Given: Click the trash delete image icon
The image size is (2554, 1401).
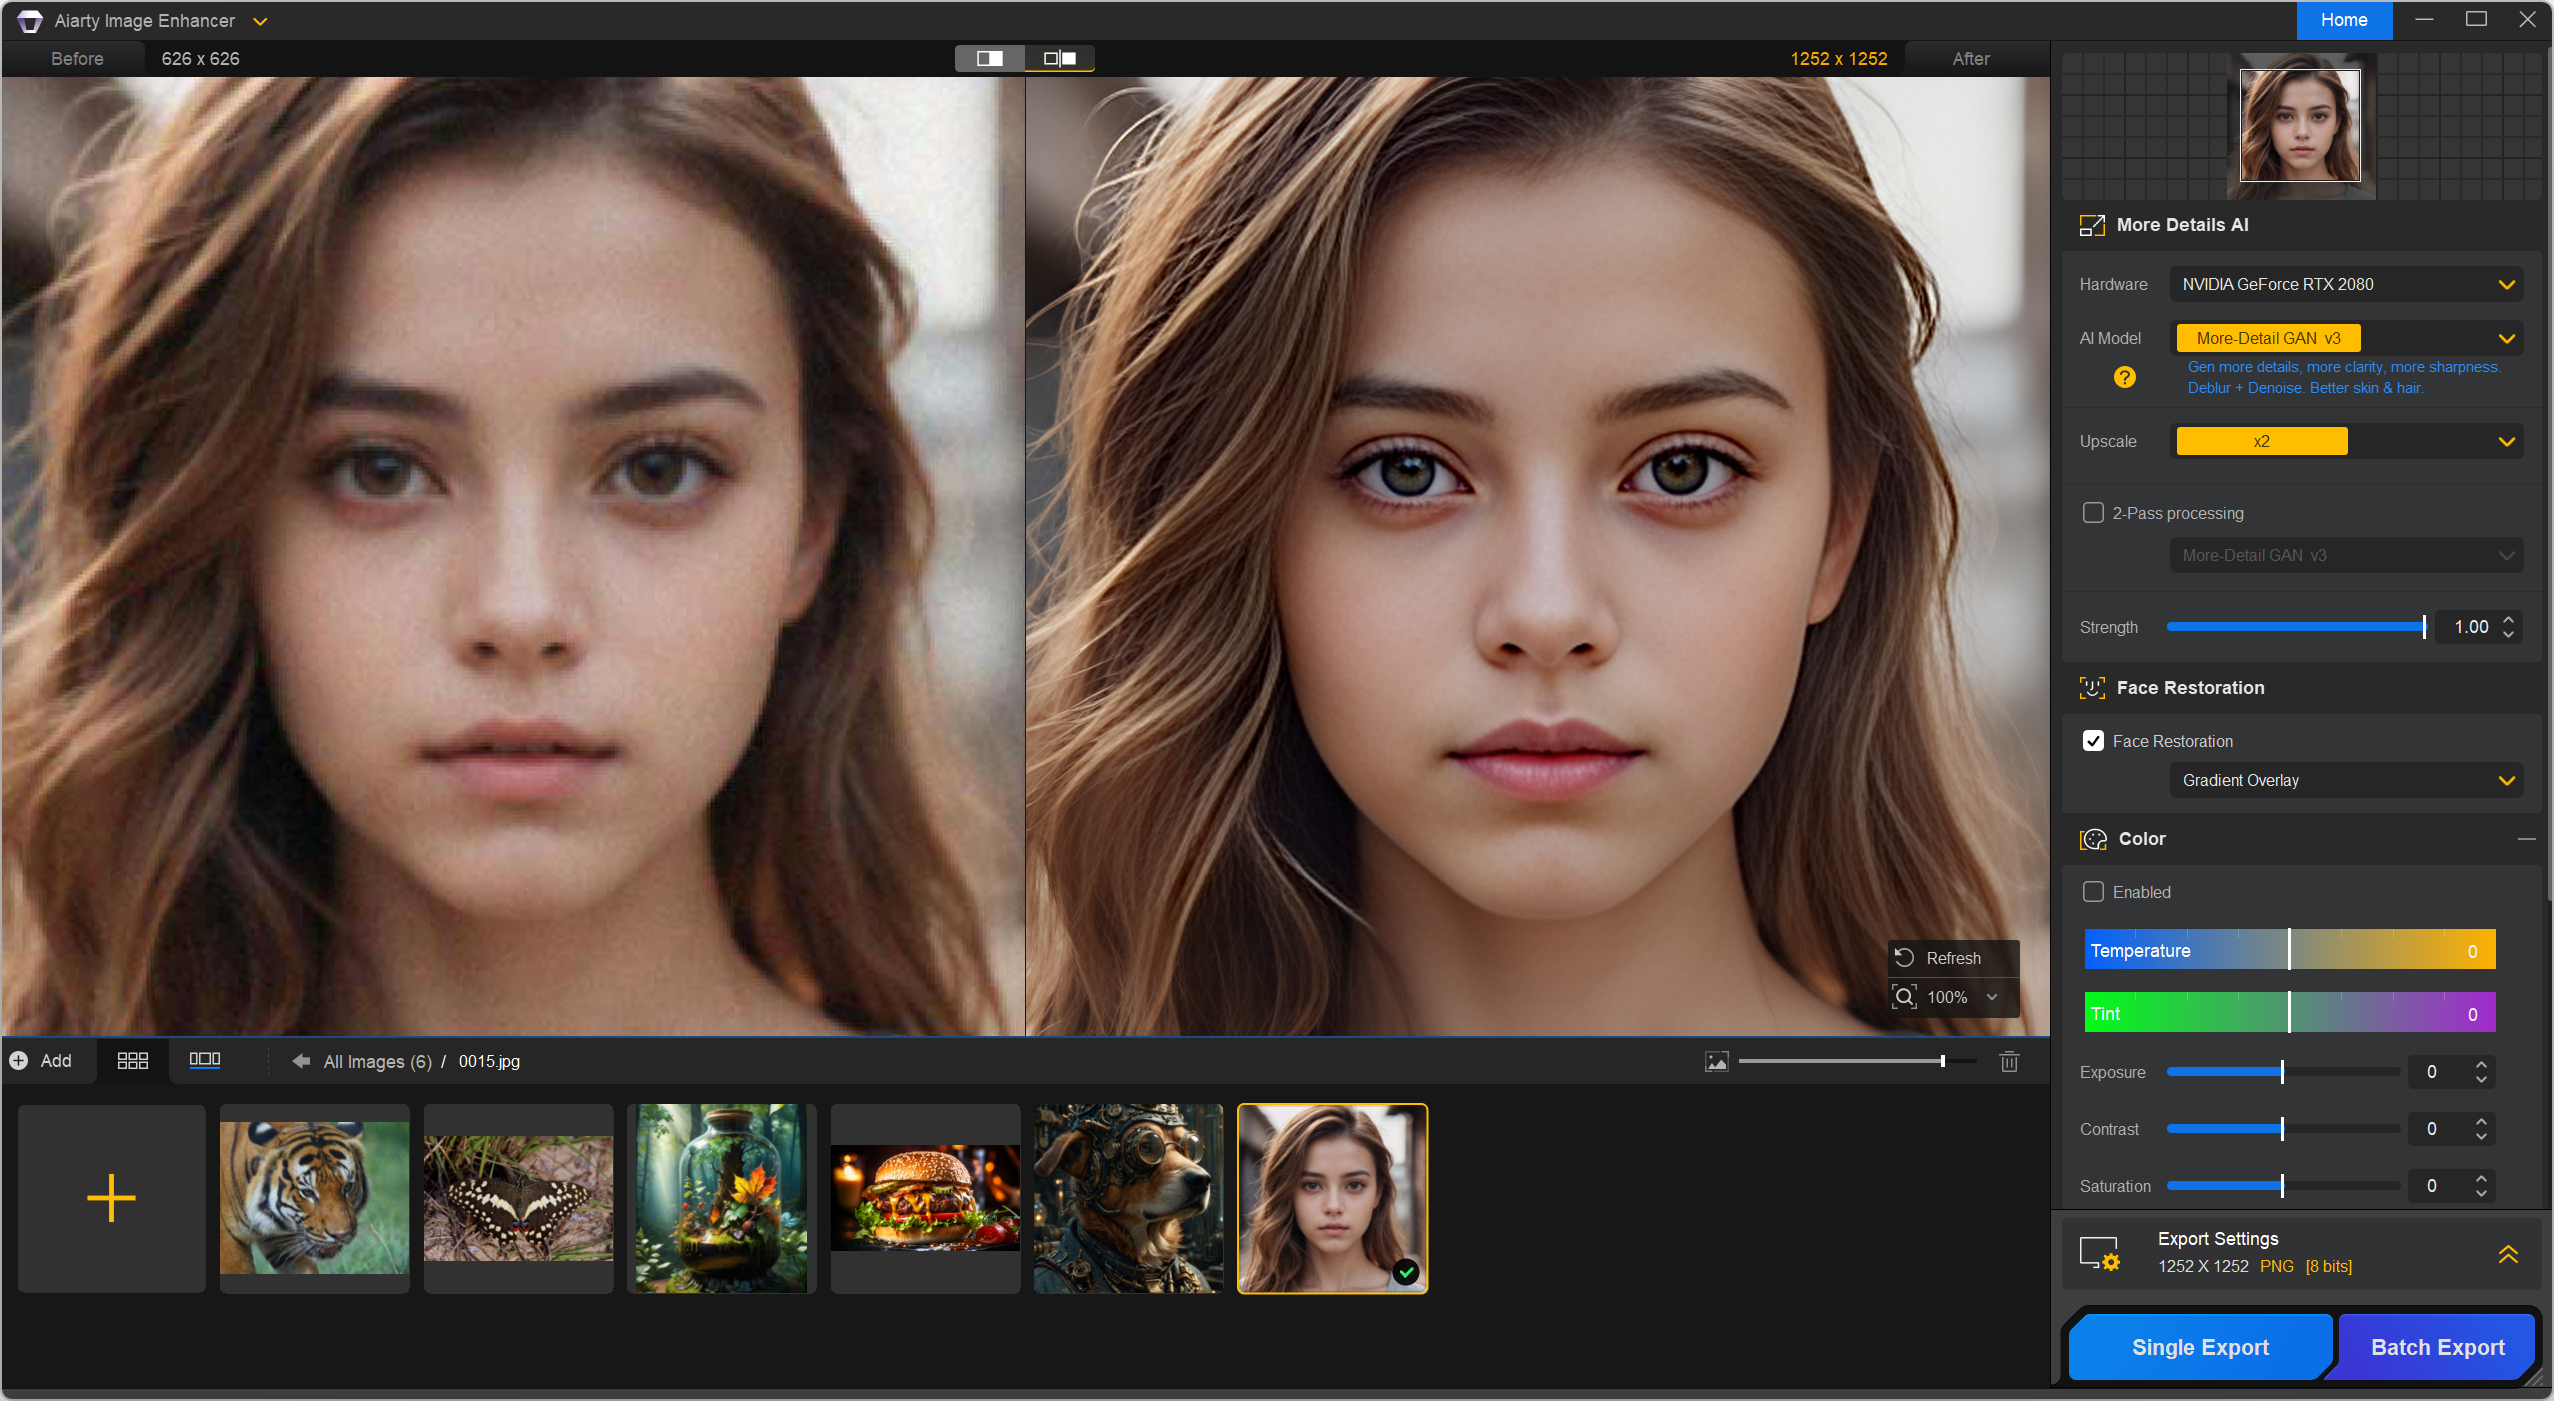Looking at the screenshot, I should point(2009,1061).
